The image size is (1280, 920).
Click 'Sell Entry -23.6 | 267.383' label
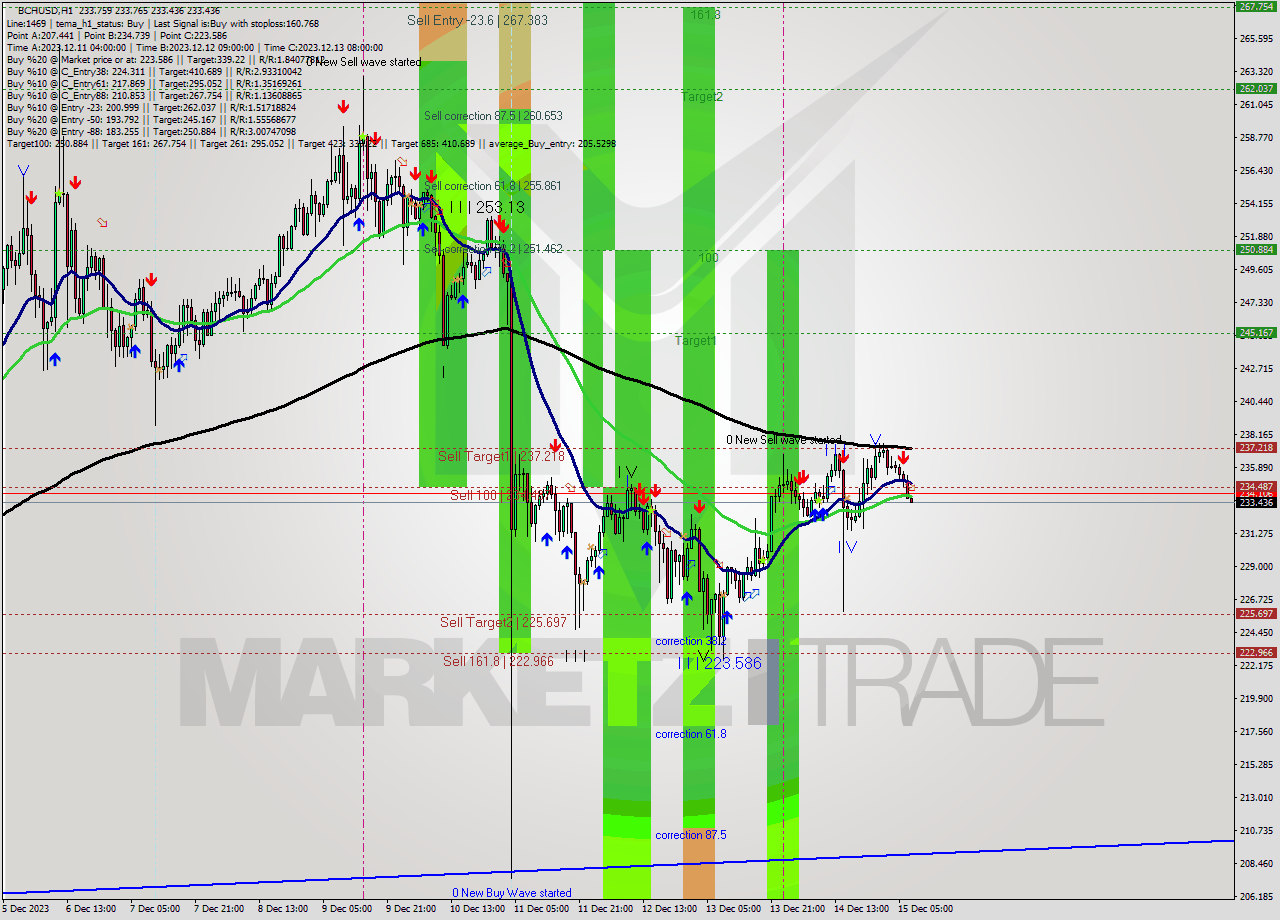pyautogui.click(x=477, y=19)
